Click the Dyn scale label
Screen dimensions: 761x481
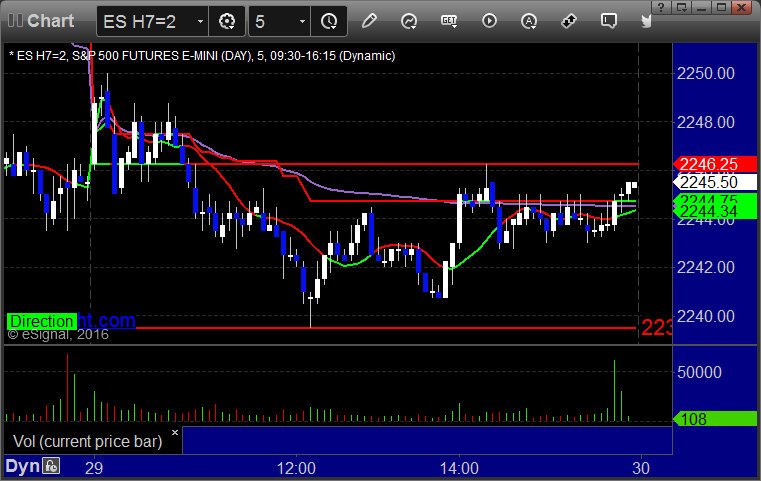tap(22, 466)
